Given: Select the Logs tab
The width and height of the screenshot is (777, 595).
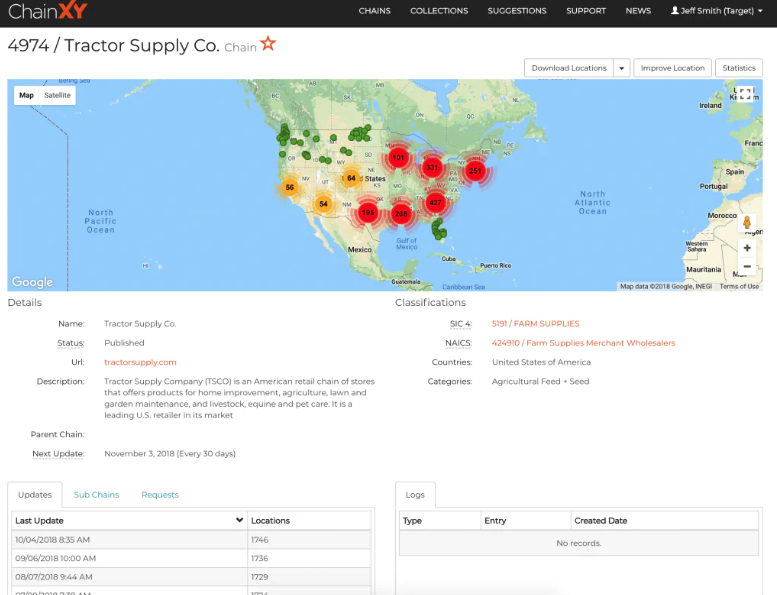Looking at the screenshot, I should pos(415,494).
